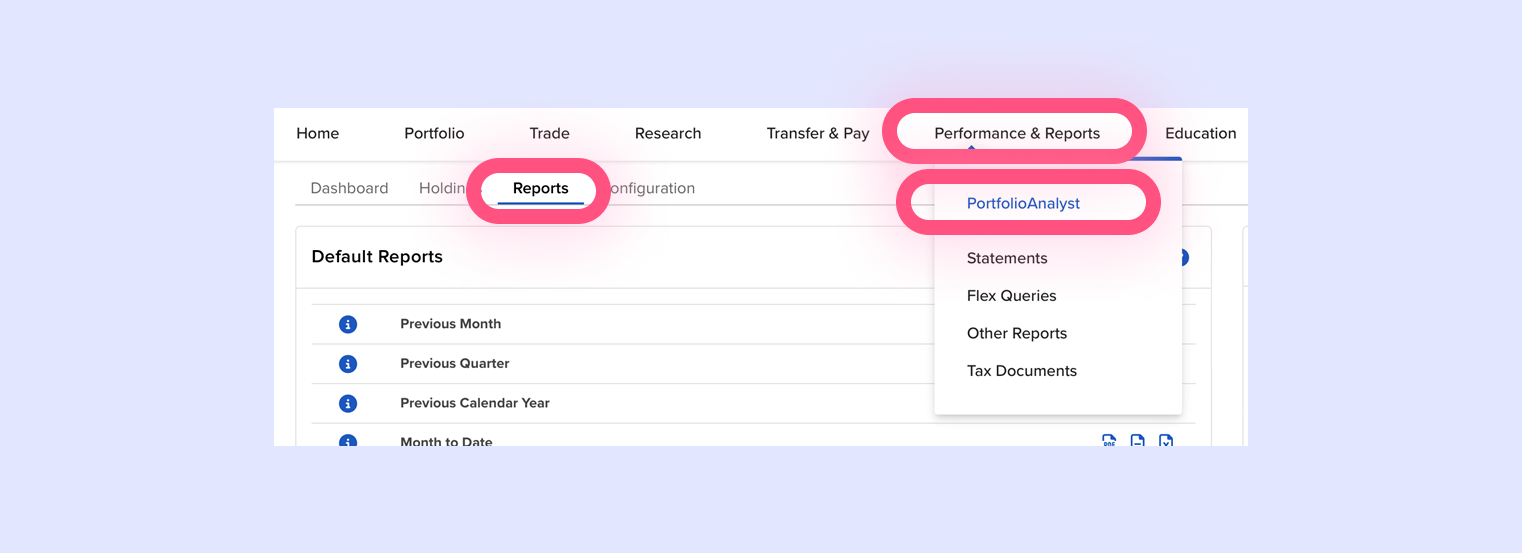Switch to the Dashboard tab

[349, 188]
